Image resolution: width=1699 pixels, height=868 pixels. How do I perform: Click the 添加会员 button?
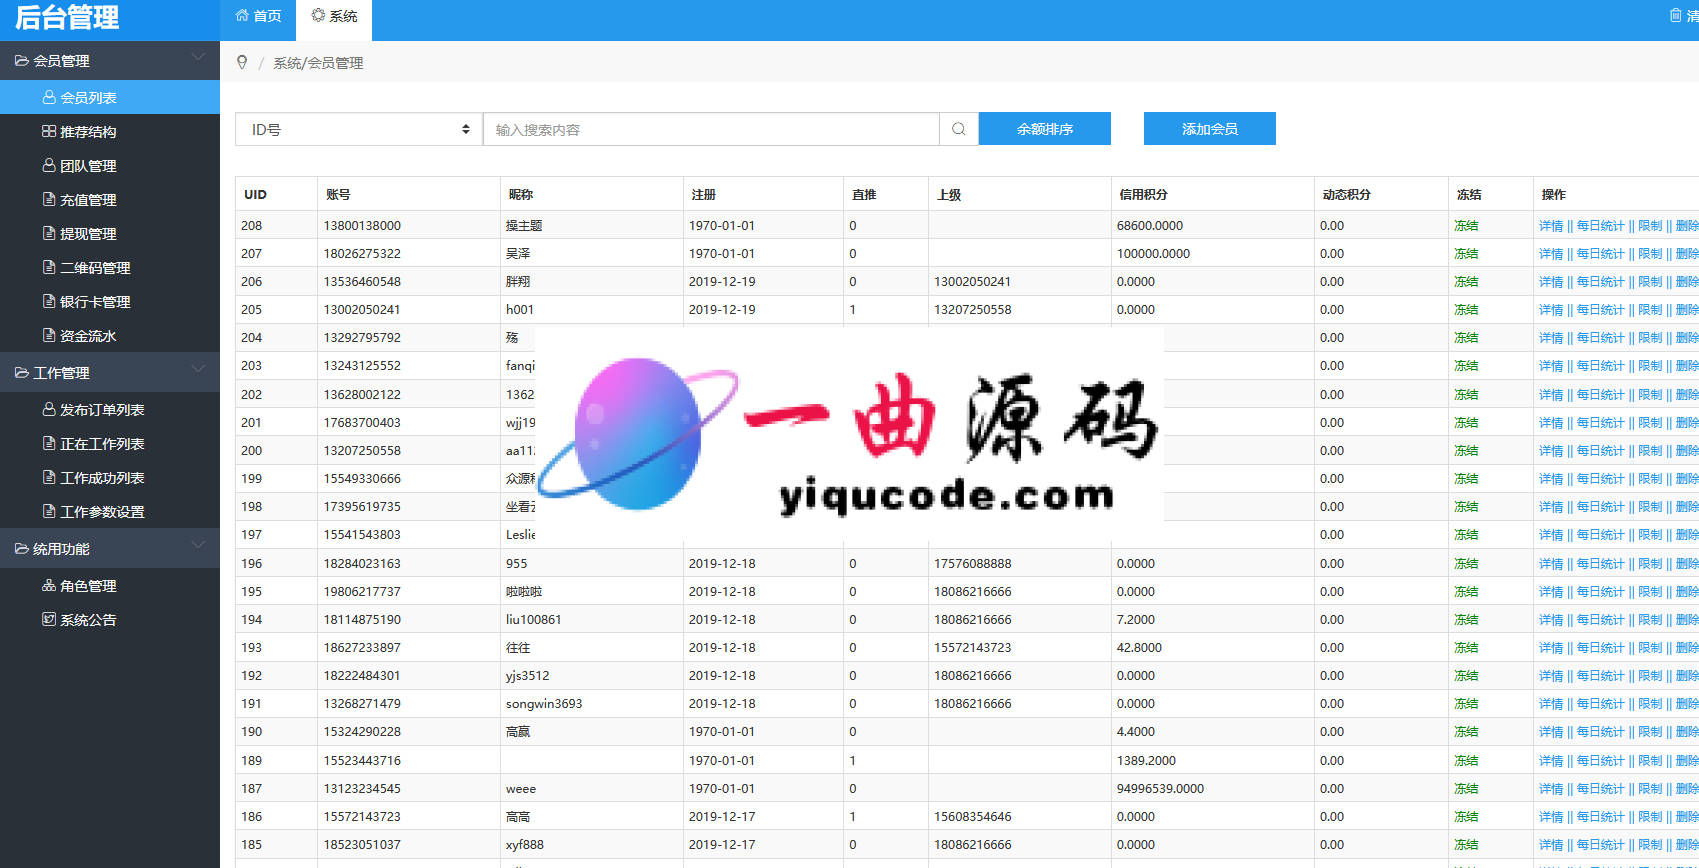[1210, 129]
